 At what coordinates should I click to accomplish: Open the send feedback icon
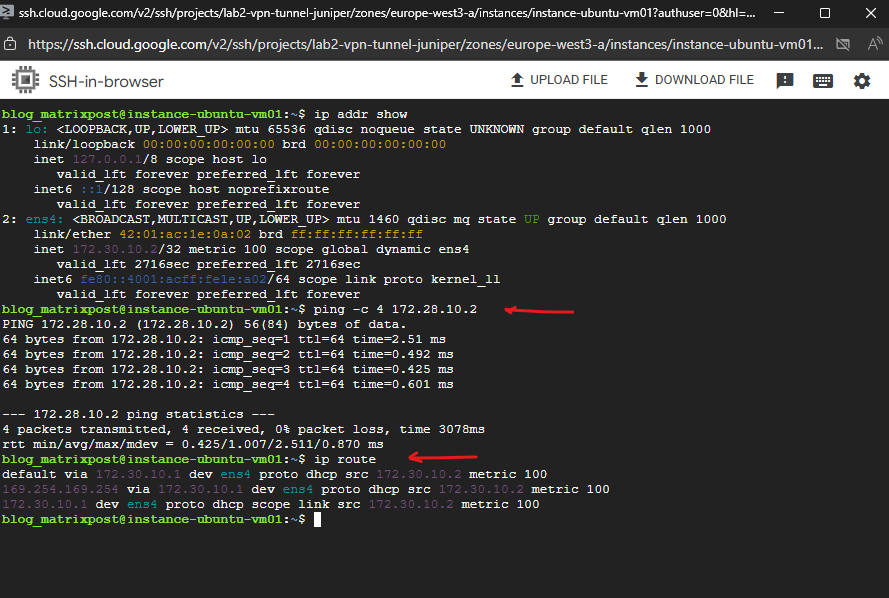(785, 81)
